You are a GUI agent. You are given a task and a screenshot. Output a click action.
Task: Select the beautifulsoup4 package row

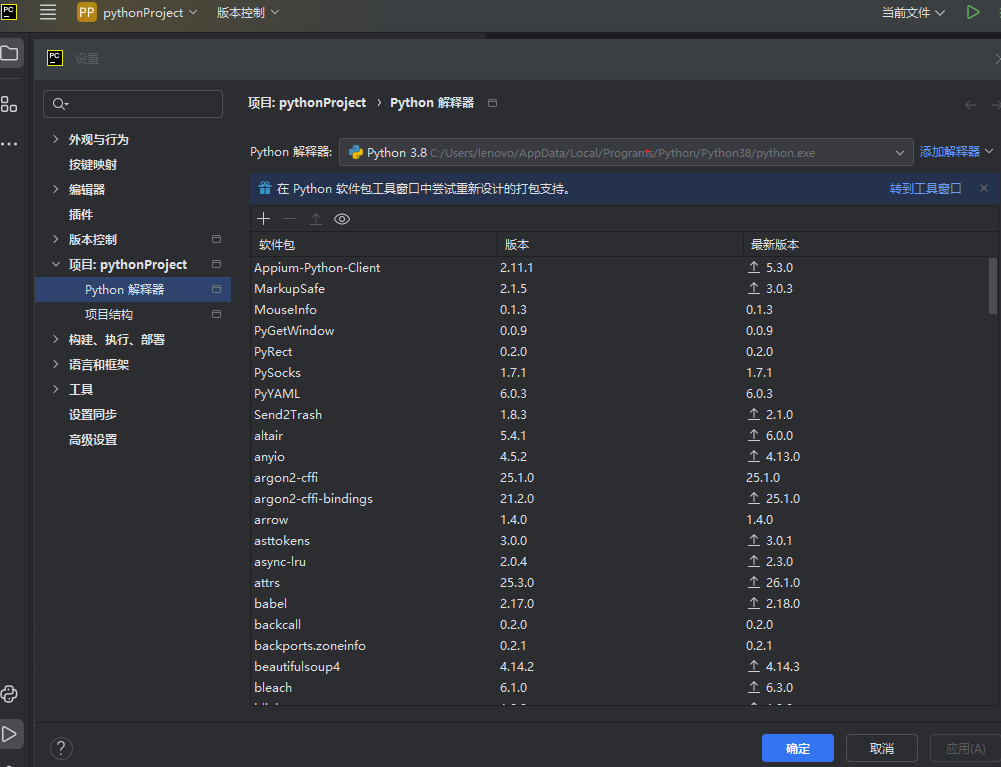(x=619, y=667)
